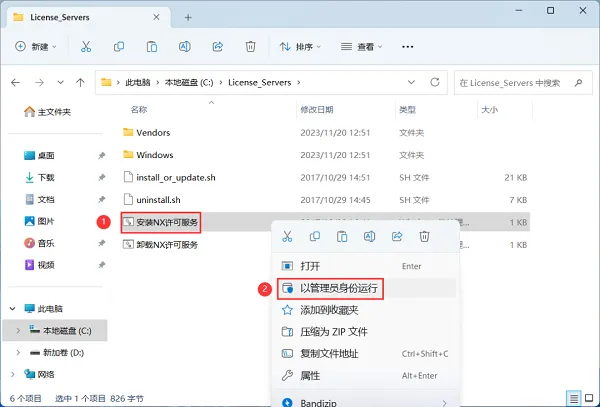The width and height of the screenshot is (600, 407).
Task: Click the Cut icon in the top toolbar
Action: [x=86, y=47]
